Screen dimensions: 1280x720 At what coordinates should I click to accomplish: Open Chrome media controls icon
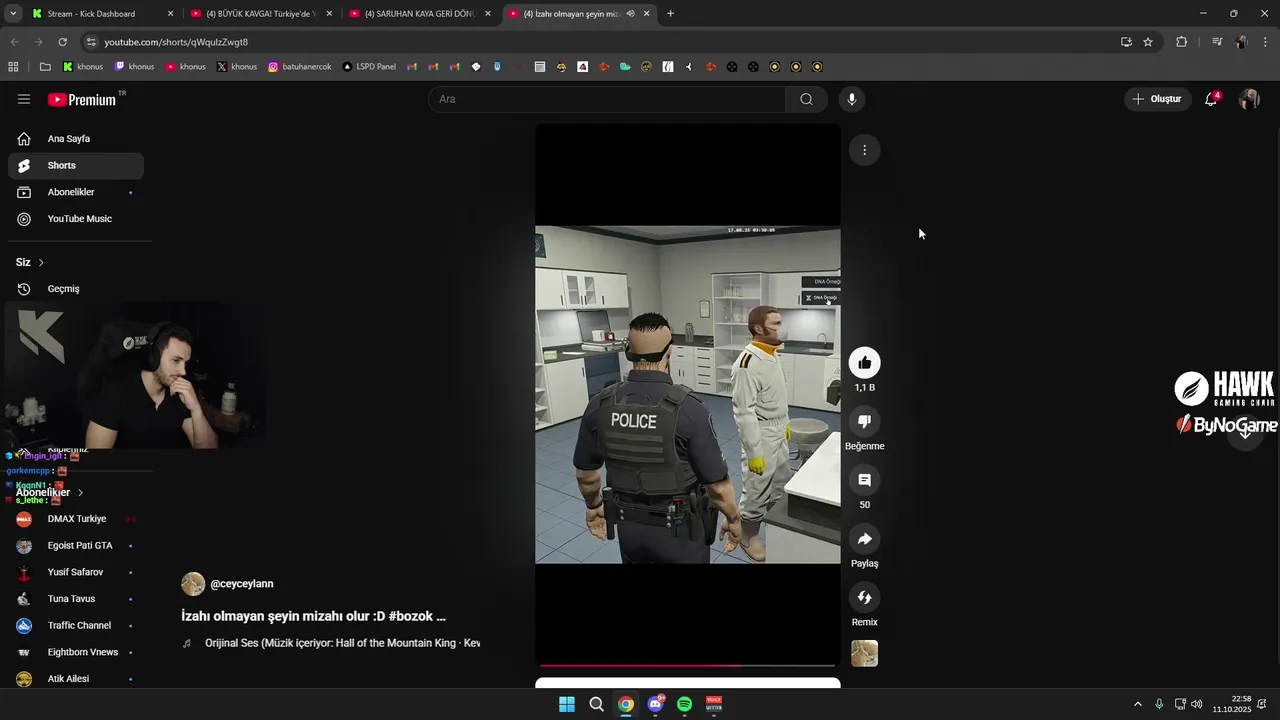1217,42
